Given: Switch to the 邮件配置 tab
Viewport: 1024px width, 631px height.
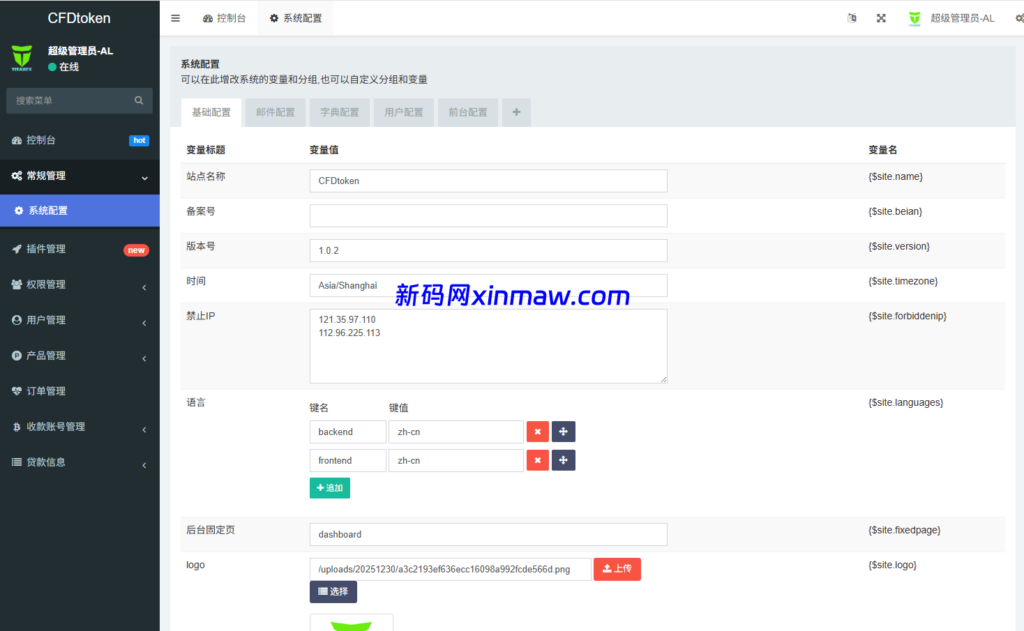Looking at the screenshot, I should click(274, 112).
